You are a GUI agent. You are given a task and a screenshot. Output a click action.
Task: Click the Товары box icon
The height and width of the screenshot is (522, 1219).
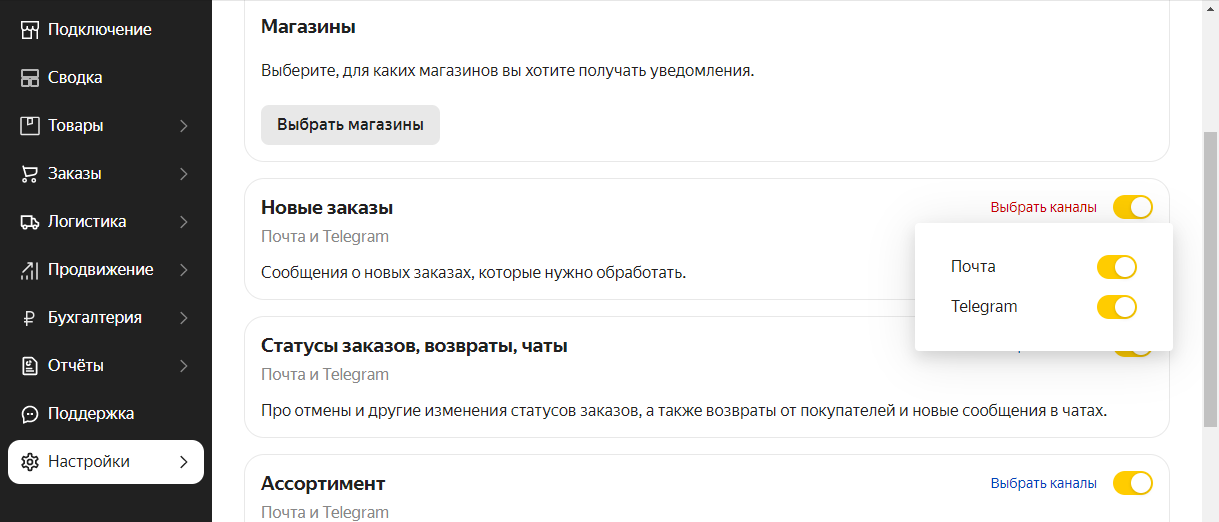[30, 126]
